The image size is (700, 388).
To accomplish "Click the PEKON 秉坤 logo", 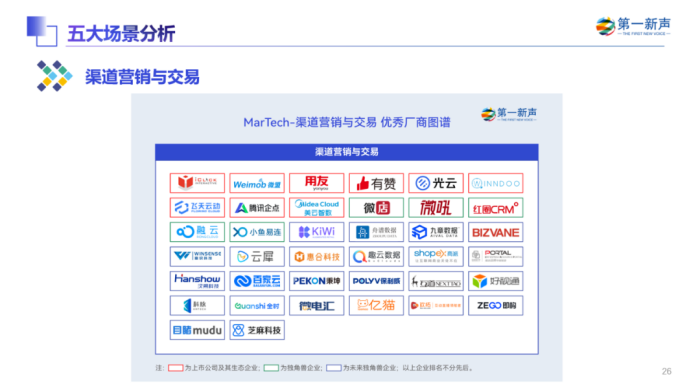I will (317, 281).
